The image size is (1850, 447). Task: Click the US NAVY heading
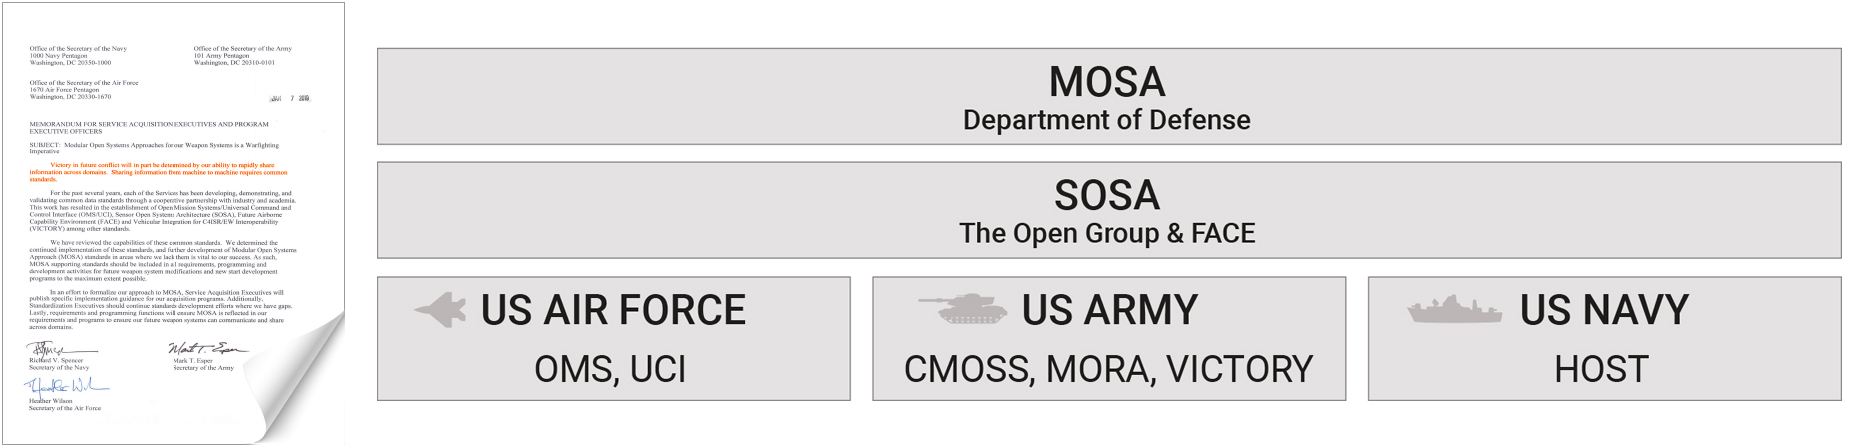click(1604, 310)
